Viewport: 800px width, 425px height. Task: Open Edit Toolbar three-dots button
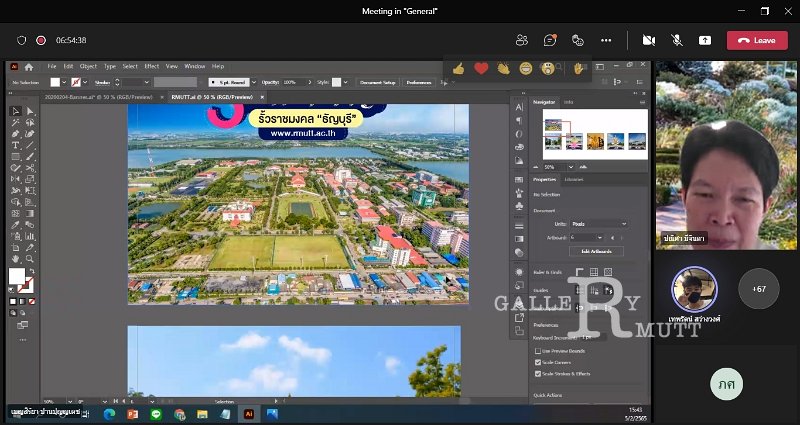23,340
